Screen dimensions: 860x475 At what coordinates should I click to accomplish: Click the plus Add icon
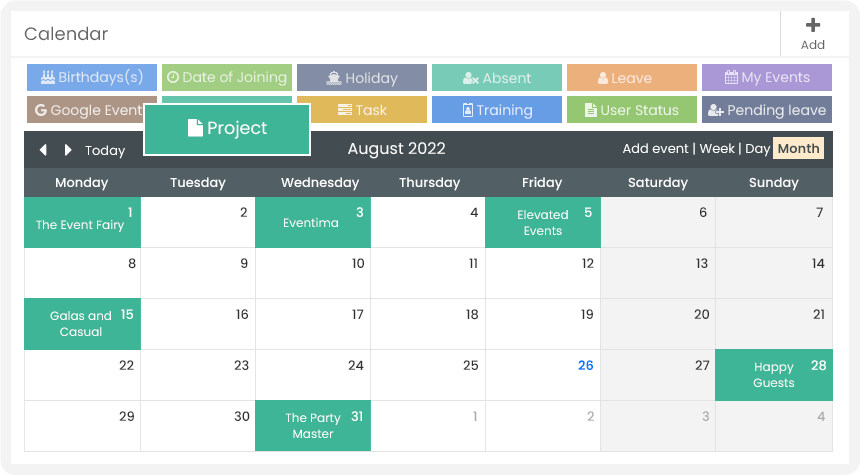click(813, 25)
